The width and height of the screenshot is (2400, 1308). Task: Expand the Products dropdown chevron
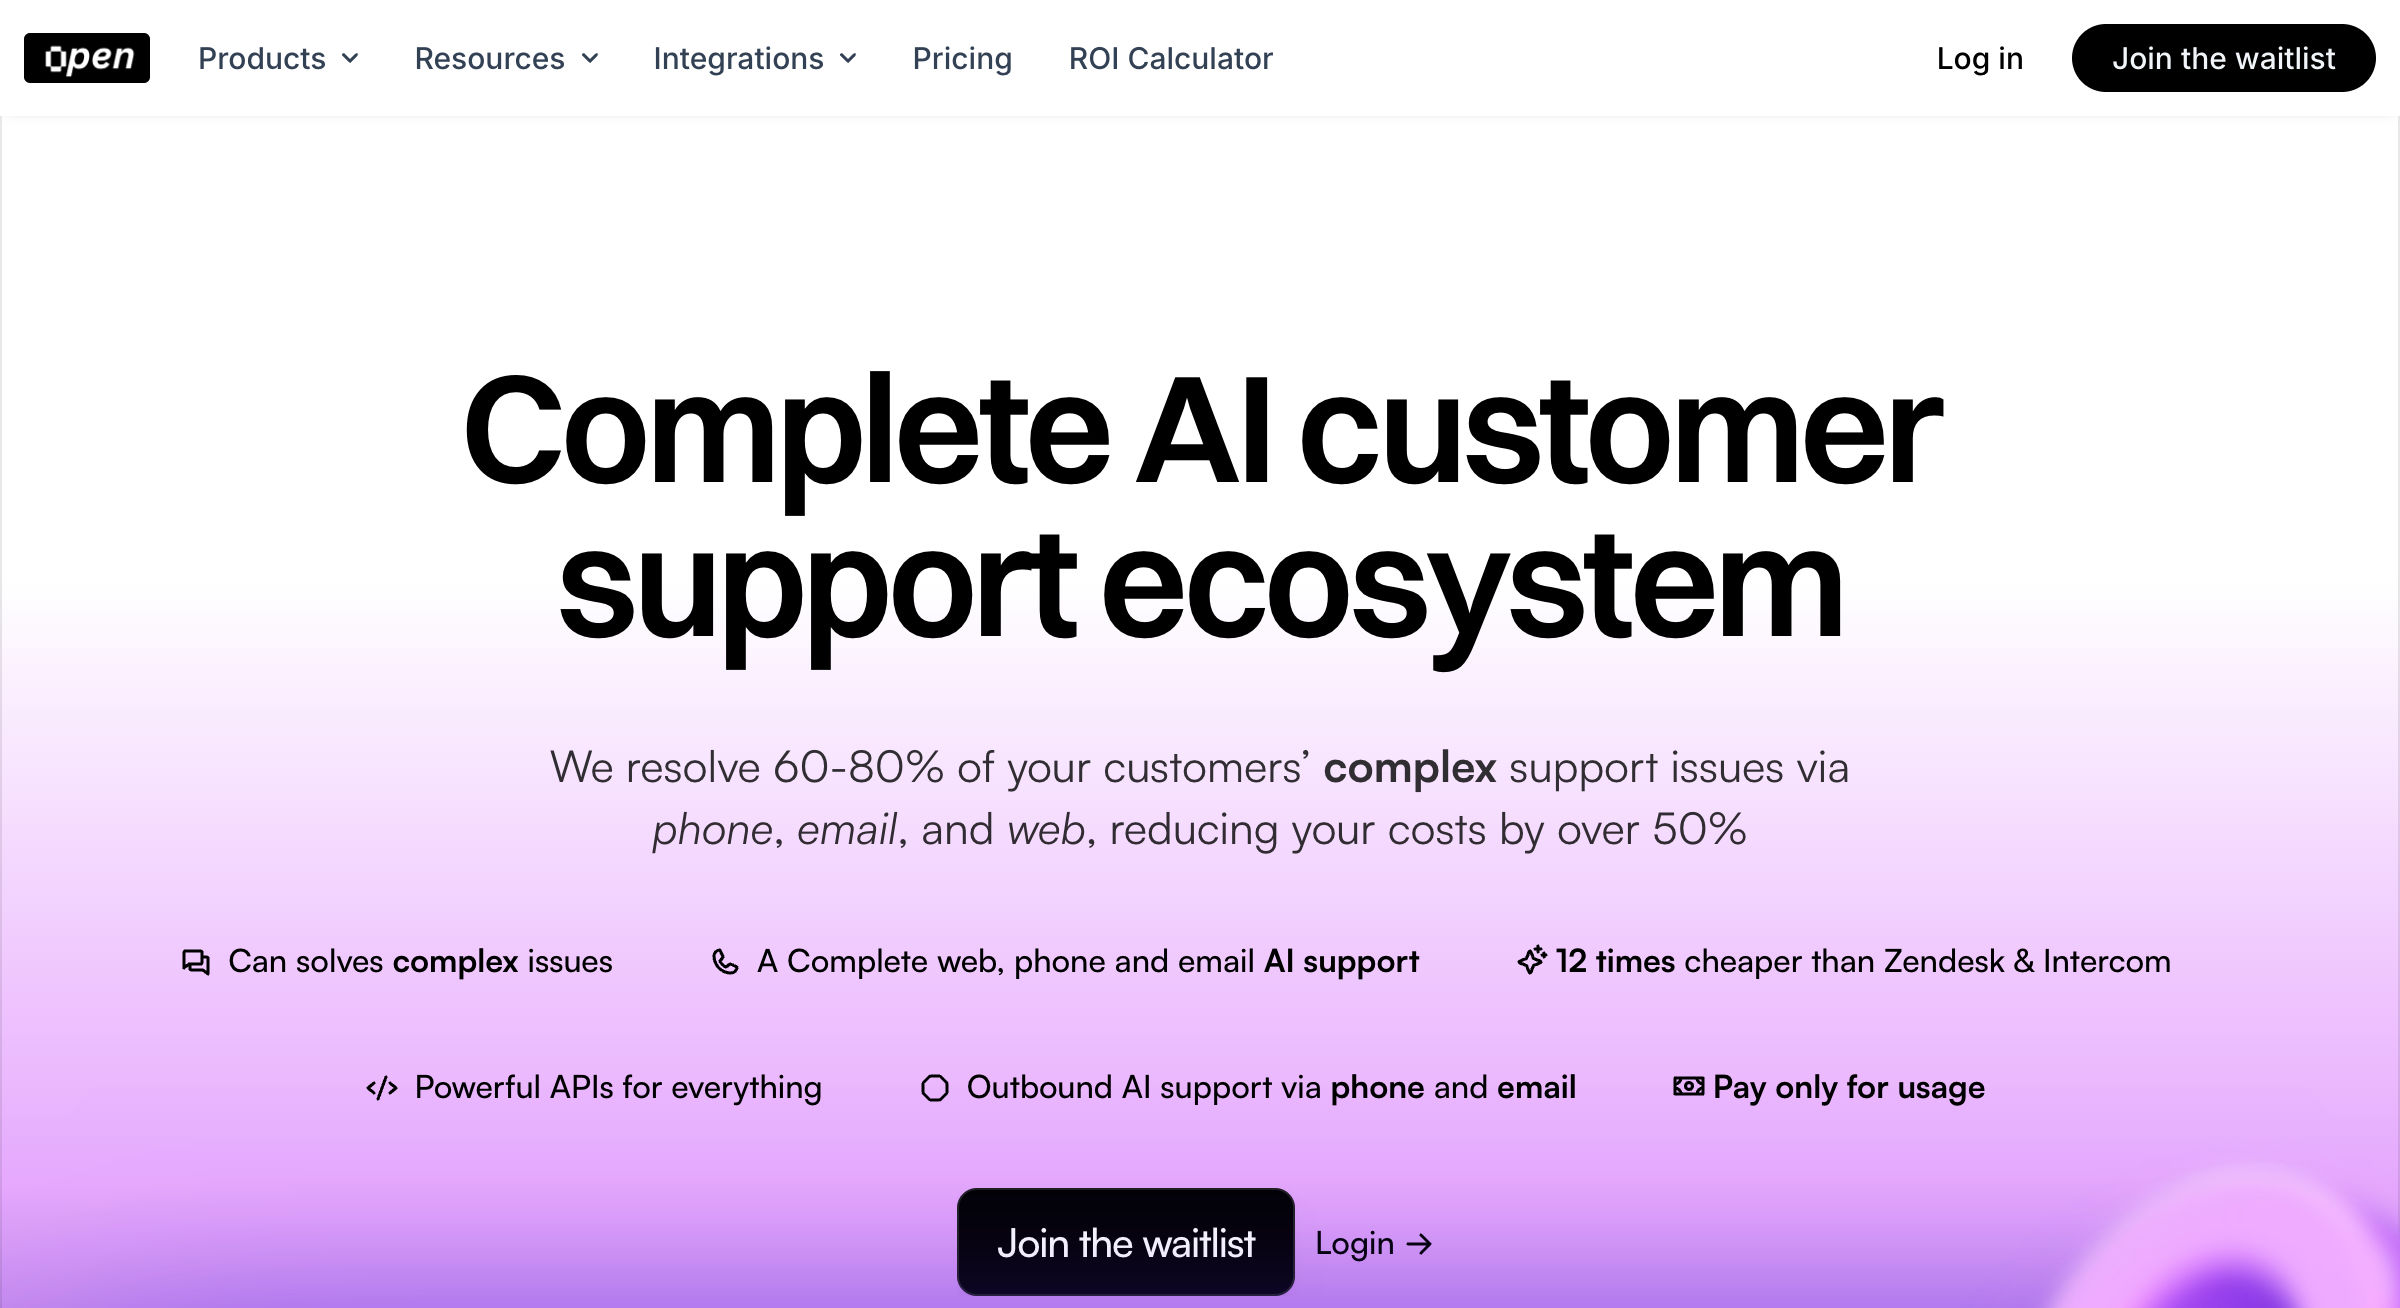coord(350,58)
